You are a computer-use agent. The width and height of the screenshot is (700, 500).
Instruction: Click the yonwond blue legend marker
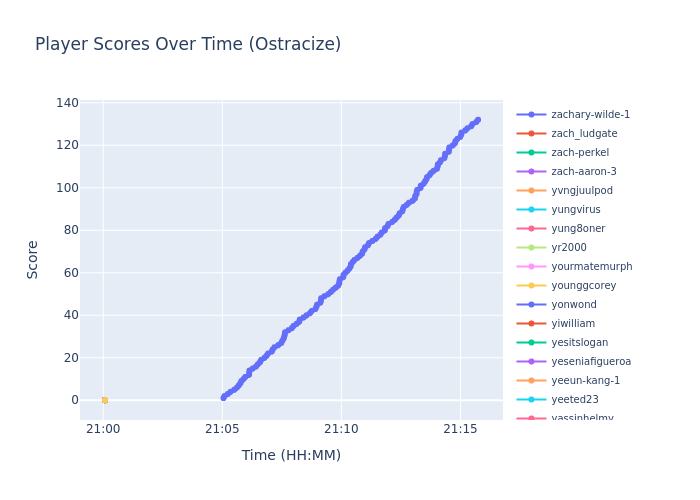[531, 305]
